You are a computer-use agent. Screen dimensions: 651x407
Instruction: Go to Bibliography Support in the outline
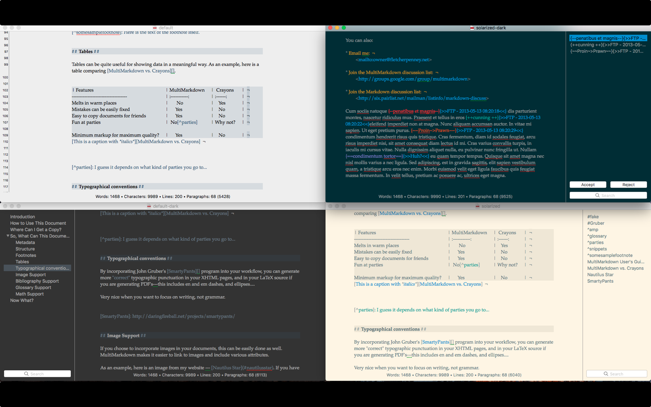pos(37,281)
